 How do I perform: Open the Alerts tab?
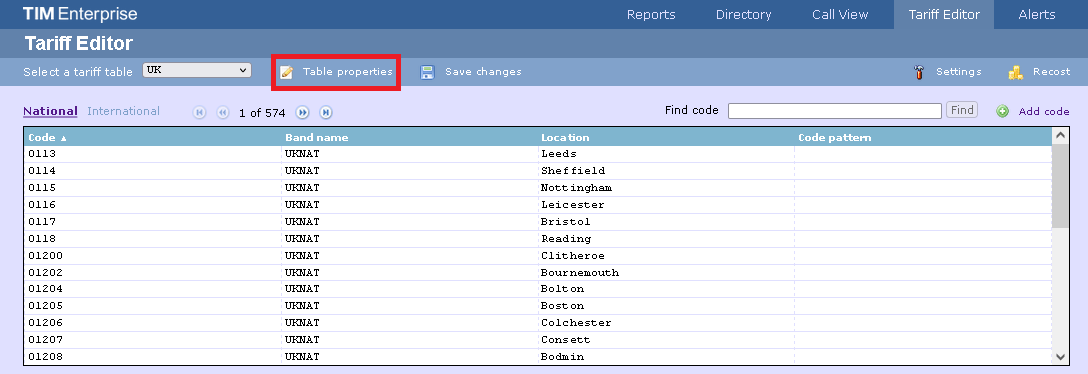click(x=1037, y=15)
